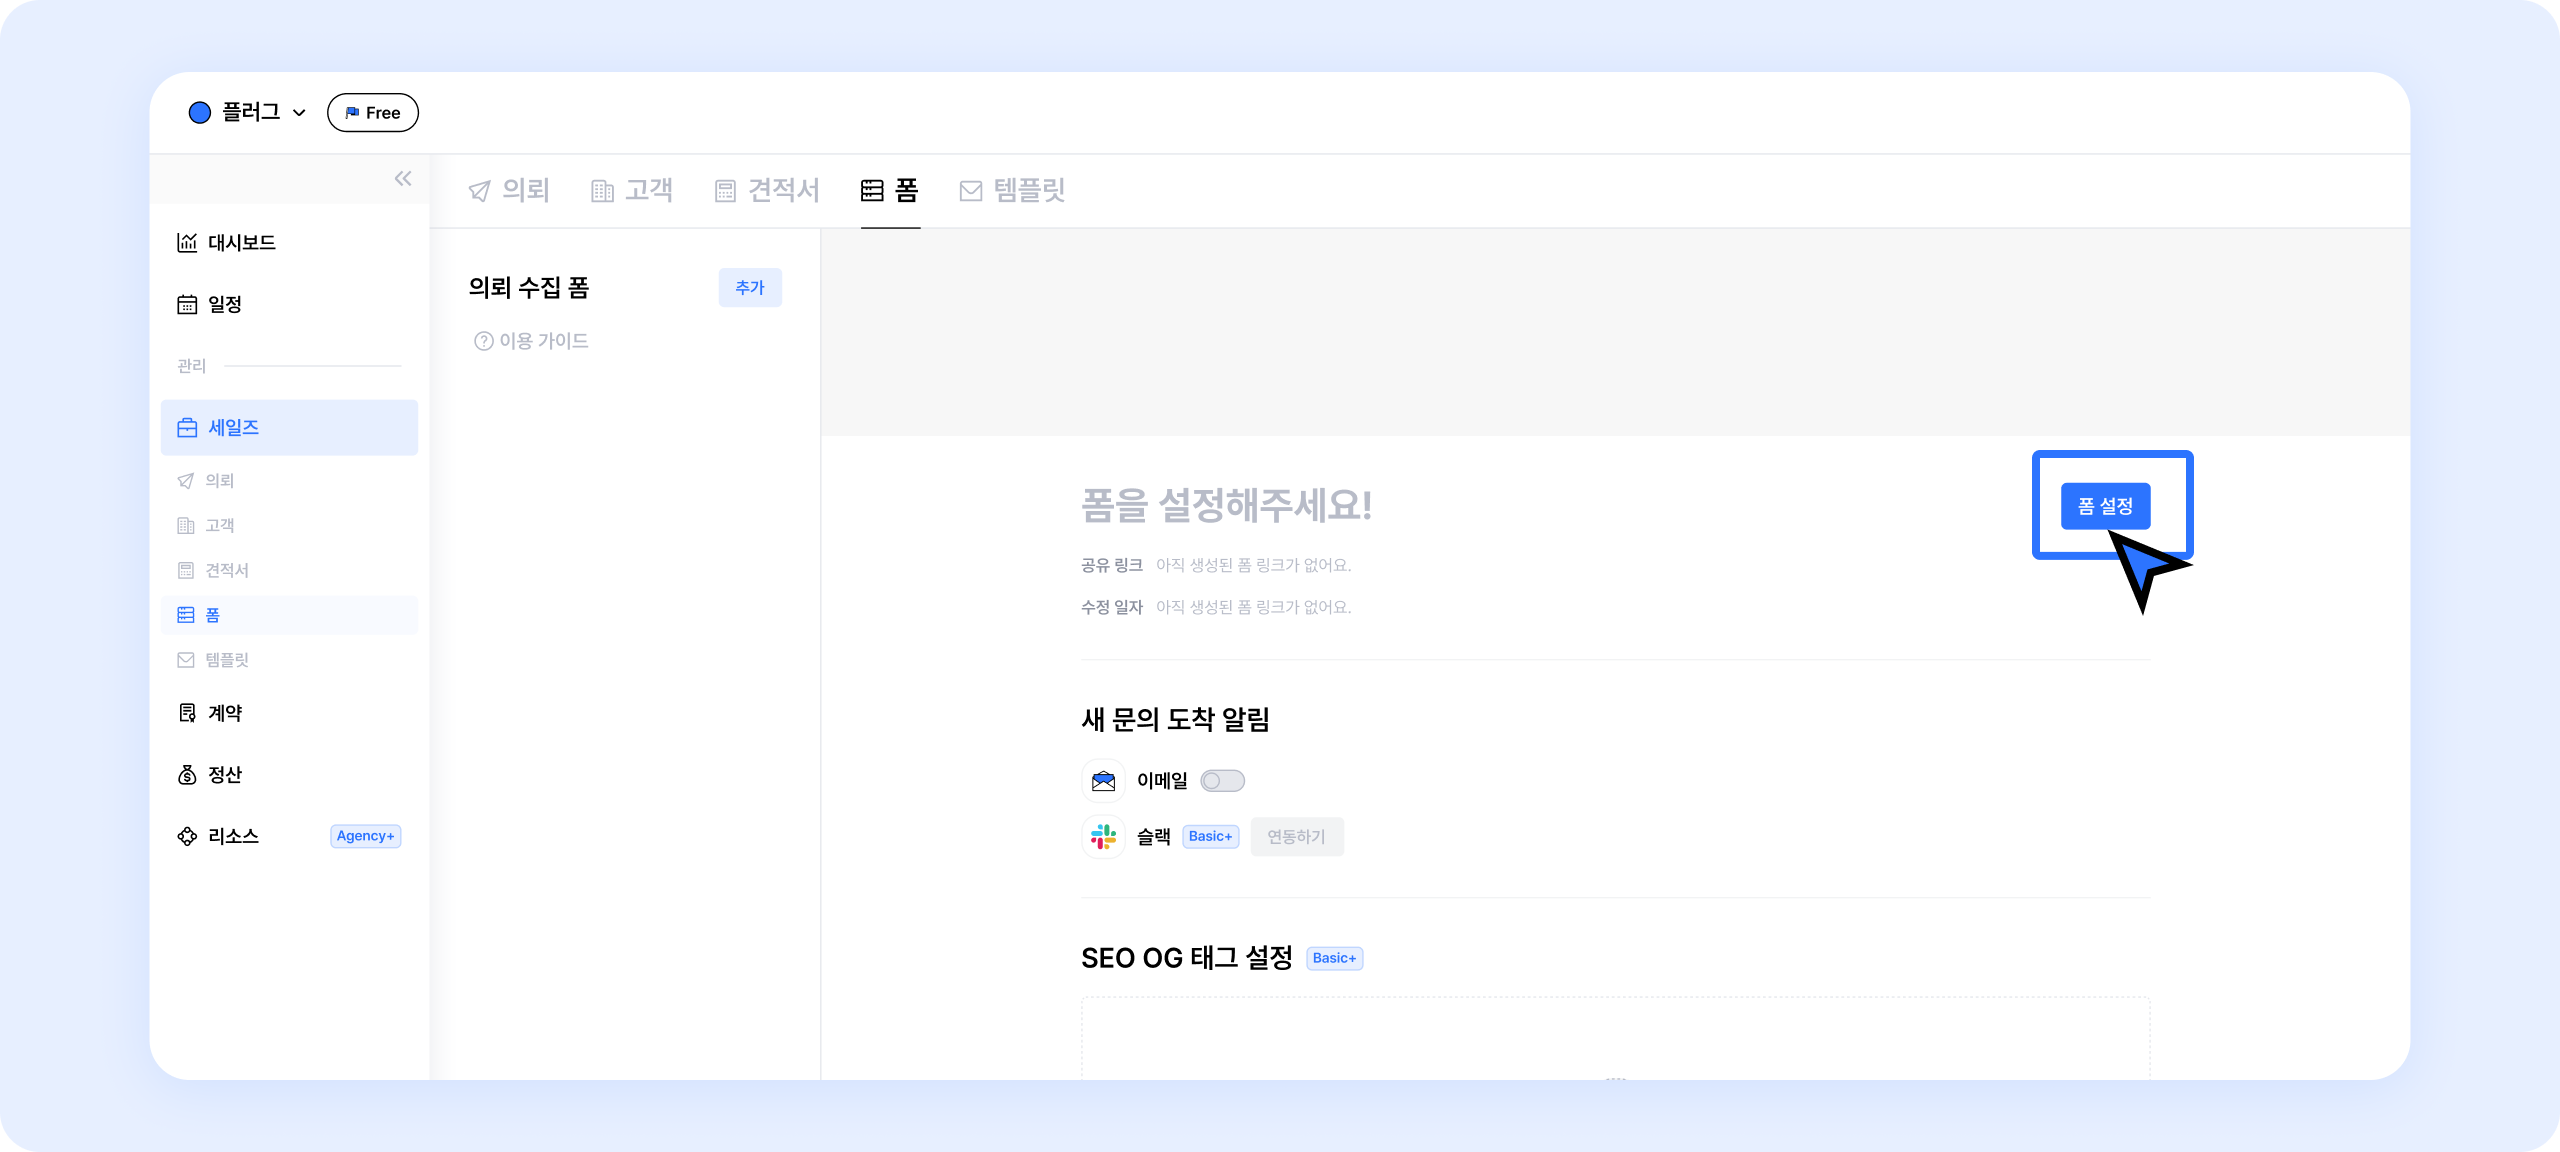
Task: Click the 연동하기 Slack connect button
Action: point(1296,837)
